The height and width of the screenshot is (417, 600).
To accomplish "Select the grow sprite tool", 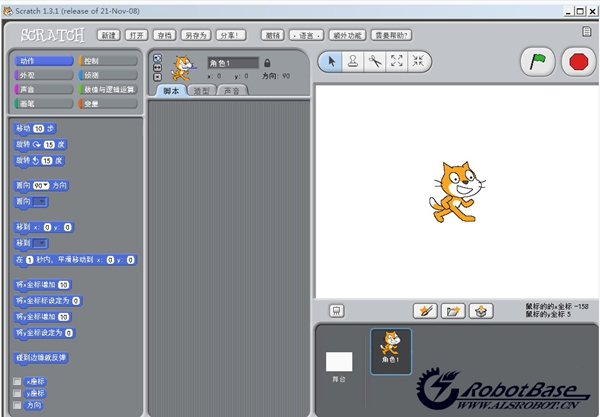I will tap(397, 61).
